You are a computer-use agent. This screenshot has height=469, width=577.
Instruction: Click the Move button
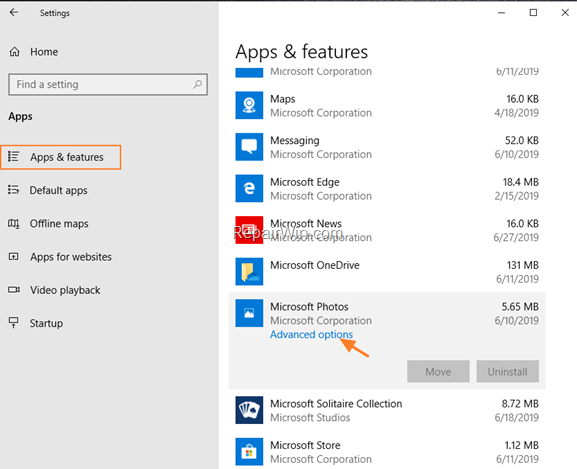coord(438,372)
